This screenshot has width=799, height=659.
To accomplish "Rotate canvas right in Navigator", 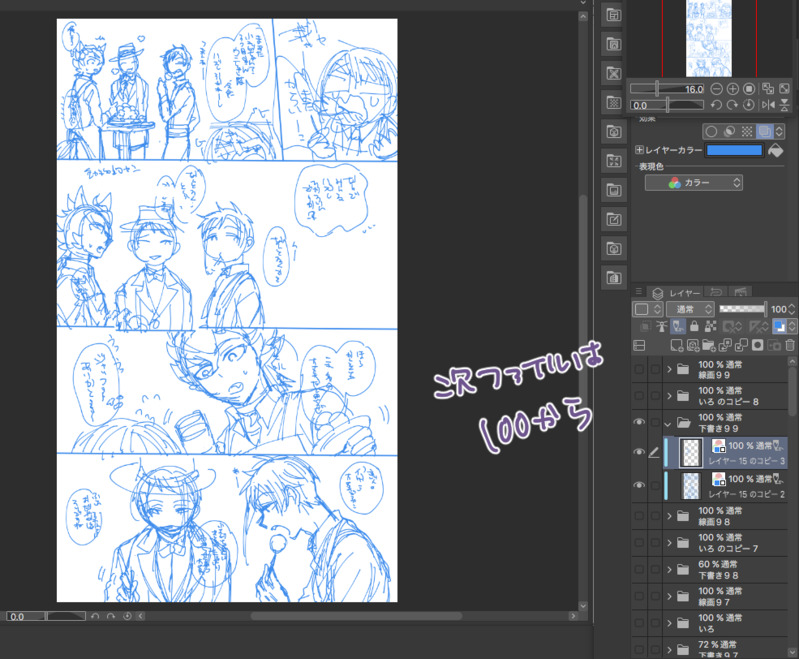I will click(x=732, y=105).
